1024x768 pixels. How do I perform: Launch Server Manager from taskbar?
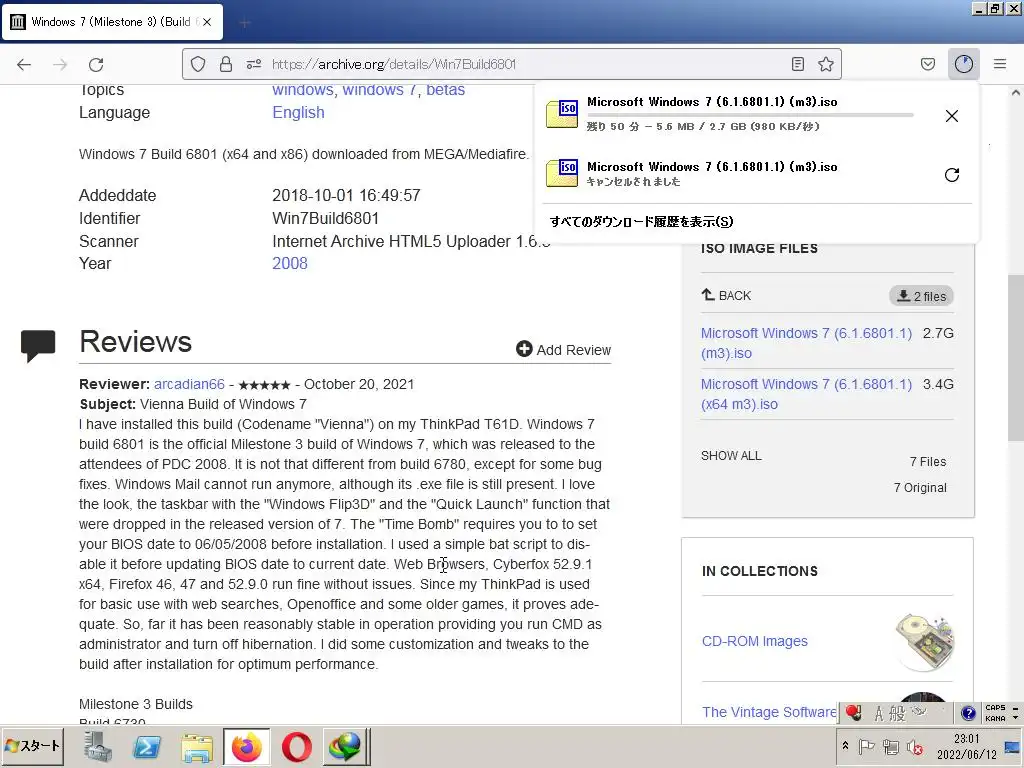click(97, 746)
